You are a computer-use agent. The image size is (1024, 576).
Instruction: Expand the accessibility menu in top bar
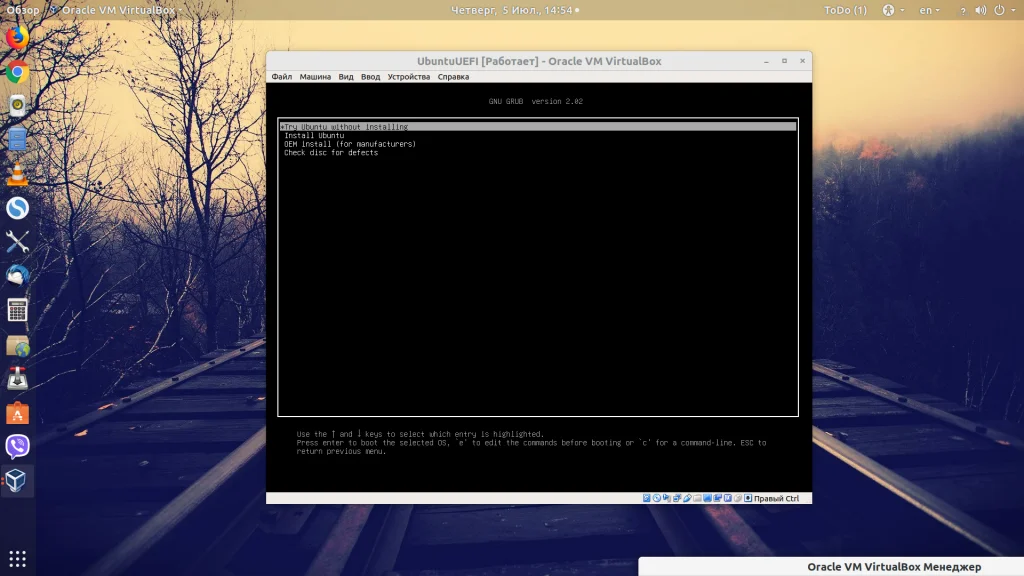(x=893, y=10)
